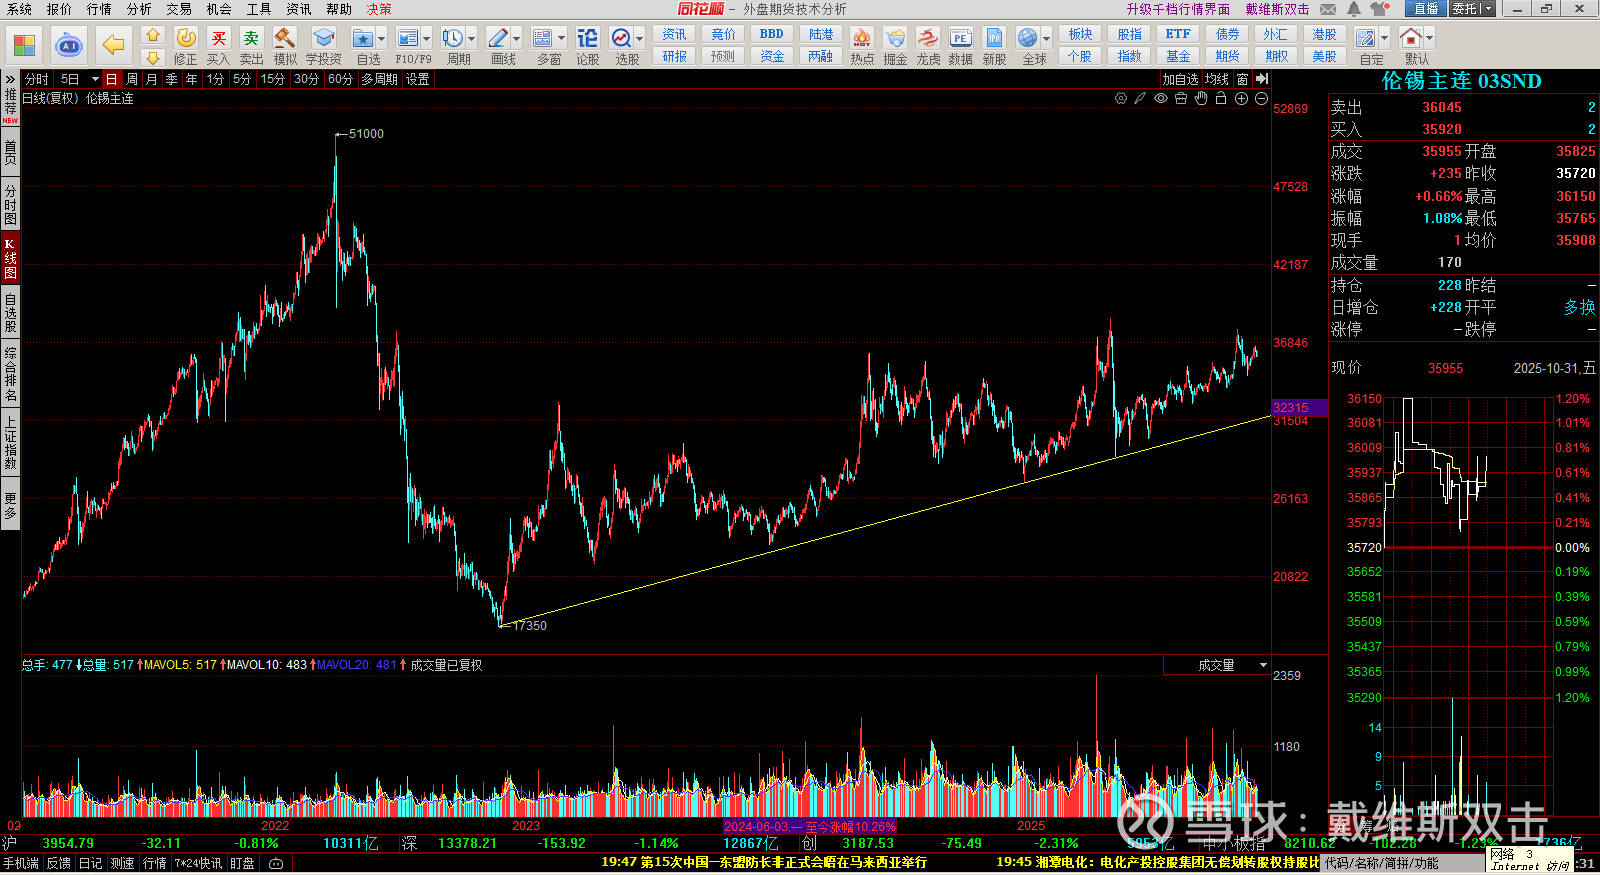Open the 交易 menu
Screen dimensions: 1600x875
coord(179,9)
